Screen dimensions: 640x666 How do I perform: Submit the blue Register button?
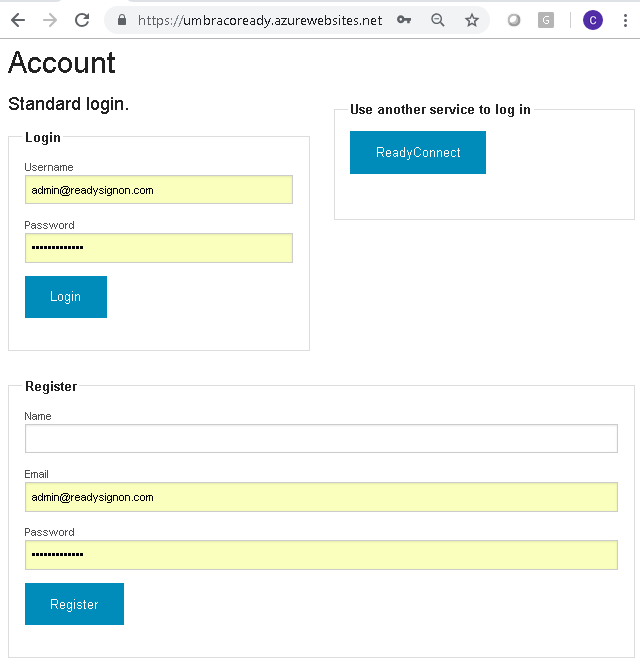pos(74,604)
